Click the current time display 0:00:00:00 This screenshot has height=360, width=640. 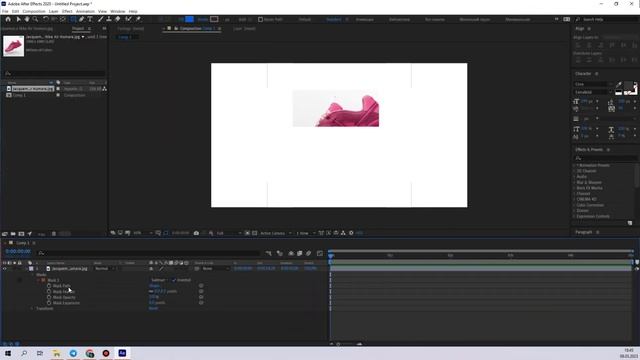(x=18, y=251)
